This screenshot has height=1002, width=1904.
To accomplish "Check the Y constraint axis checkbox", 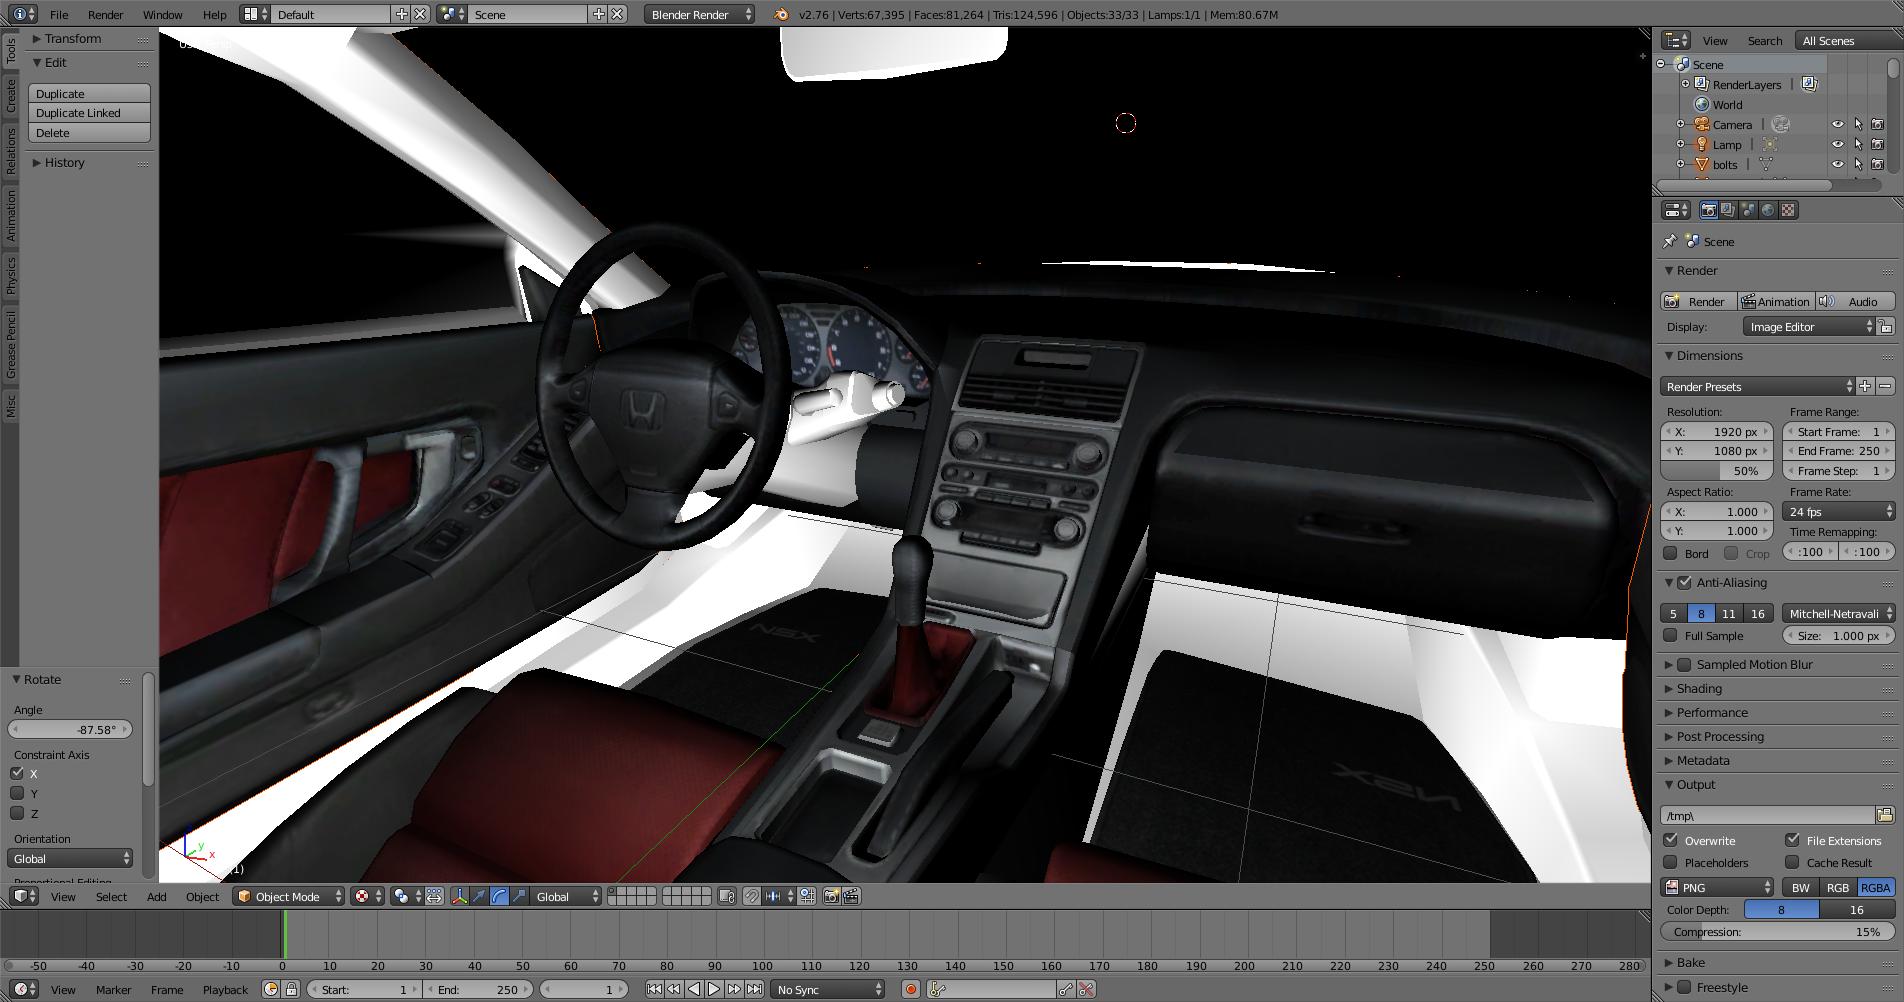I will pos(17,793).
